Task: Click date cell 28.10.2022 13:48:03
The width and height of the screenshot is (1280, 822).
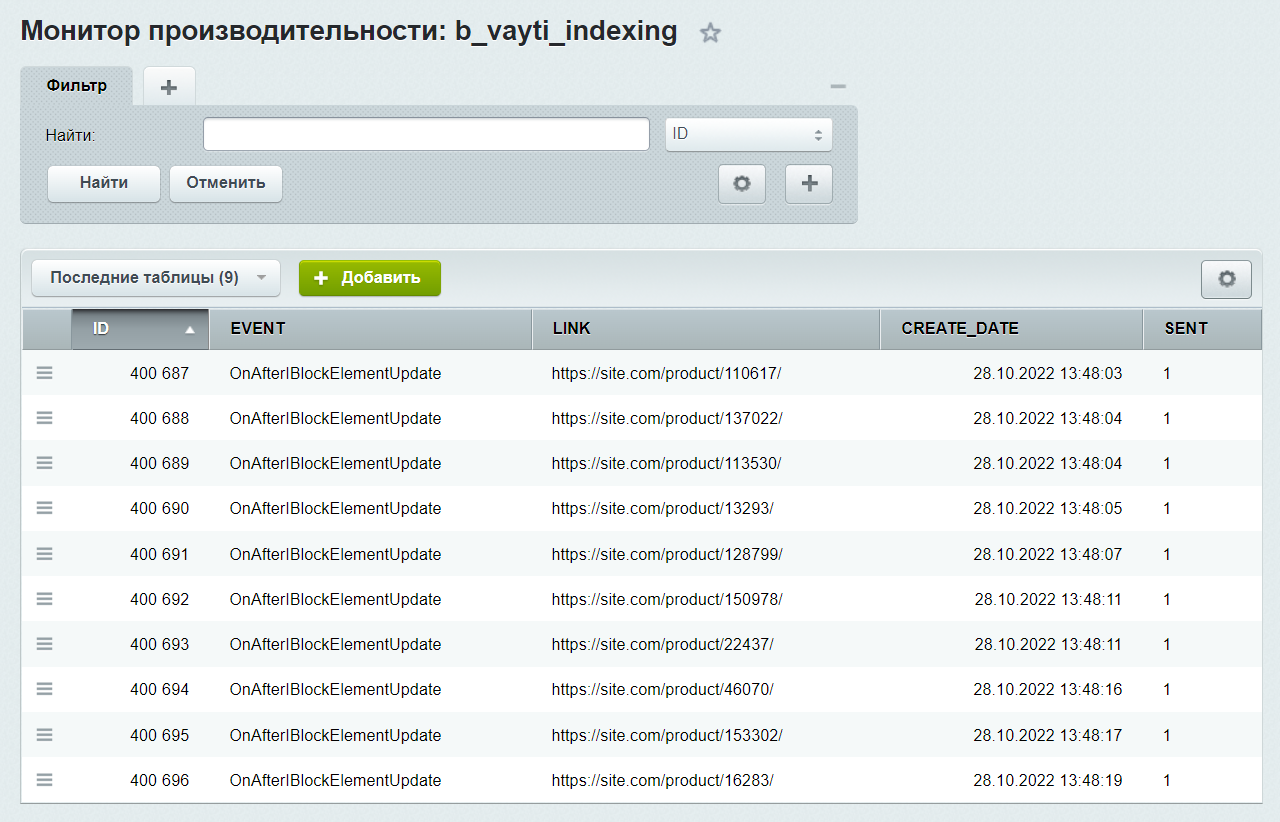Action: 1048,373
